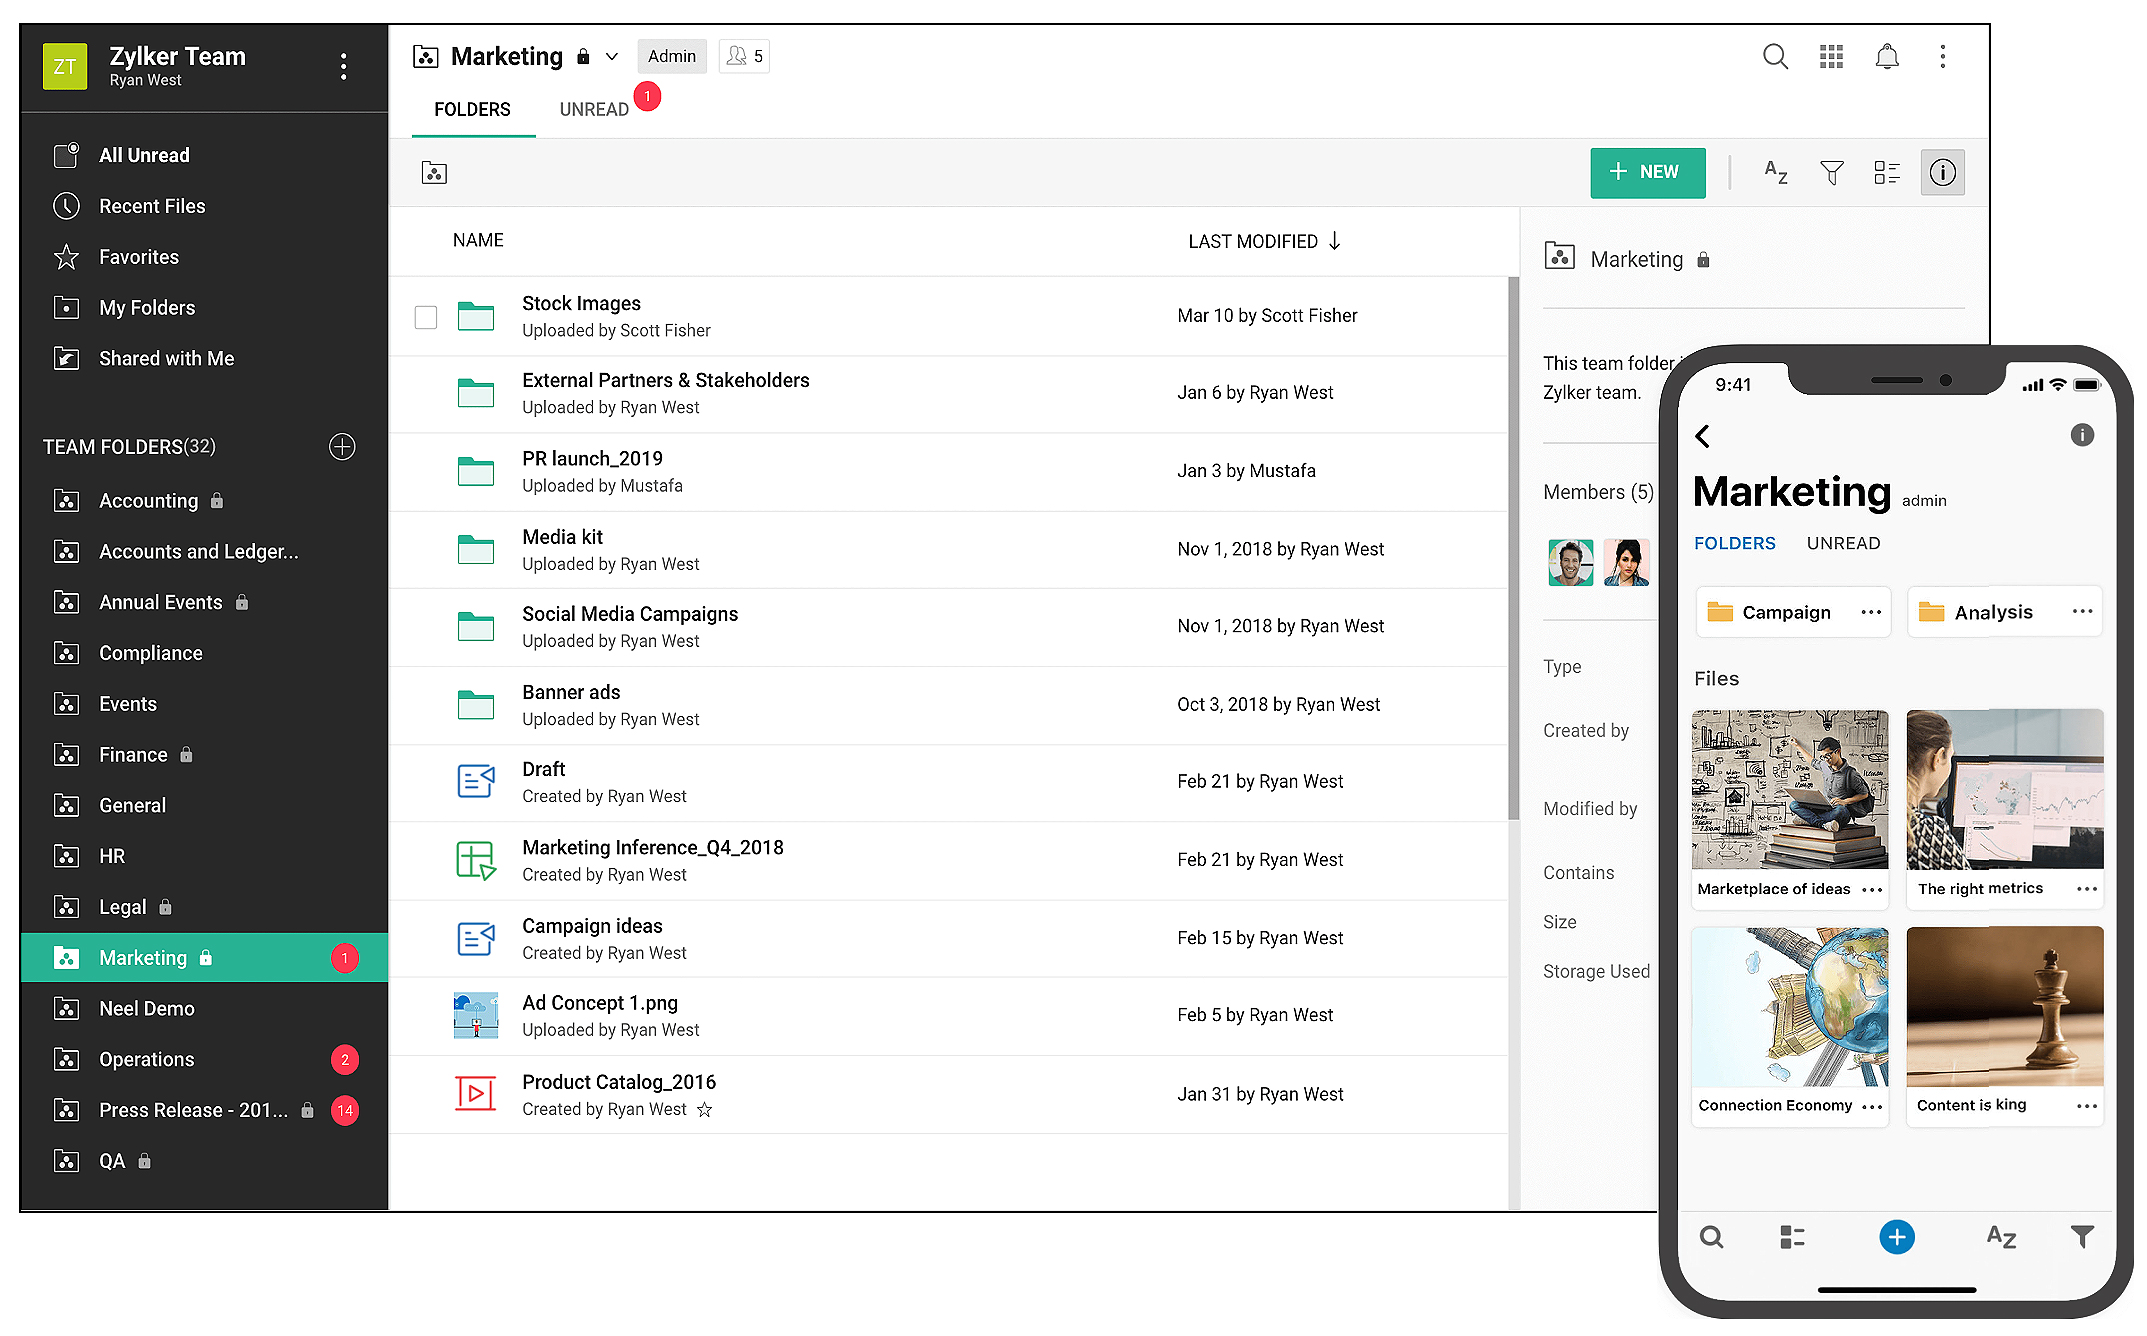Star the Product Catalog_2016 file as favorite
This screenshot has height=1336, width=2147.
[705, 1110]
